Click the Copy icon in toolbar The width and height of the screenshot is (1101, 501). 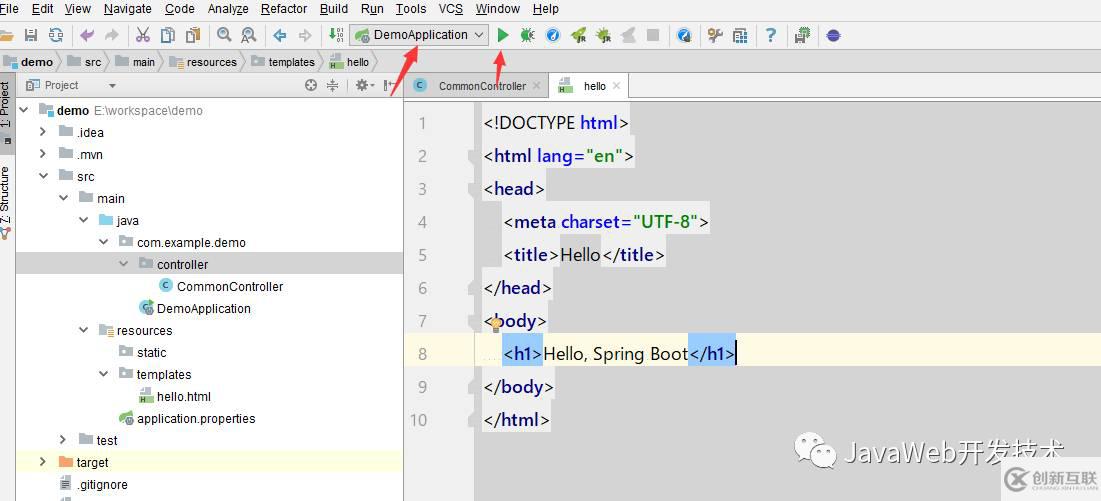tap(168, 35)
